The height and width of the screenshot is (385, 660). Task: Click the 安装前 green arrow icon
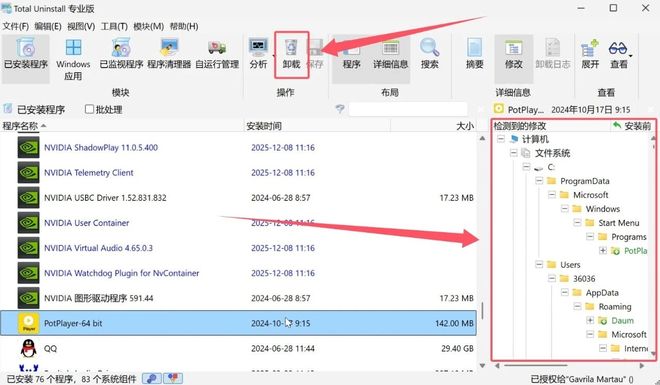617,125
